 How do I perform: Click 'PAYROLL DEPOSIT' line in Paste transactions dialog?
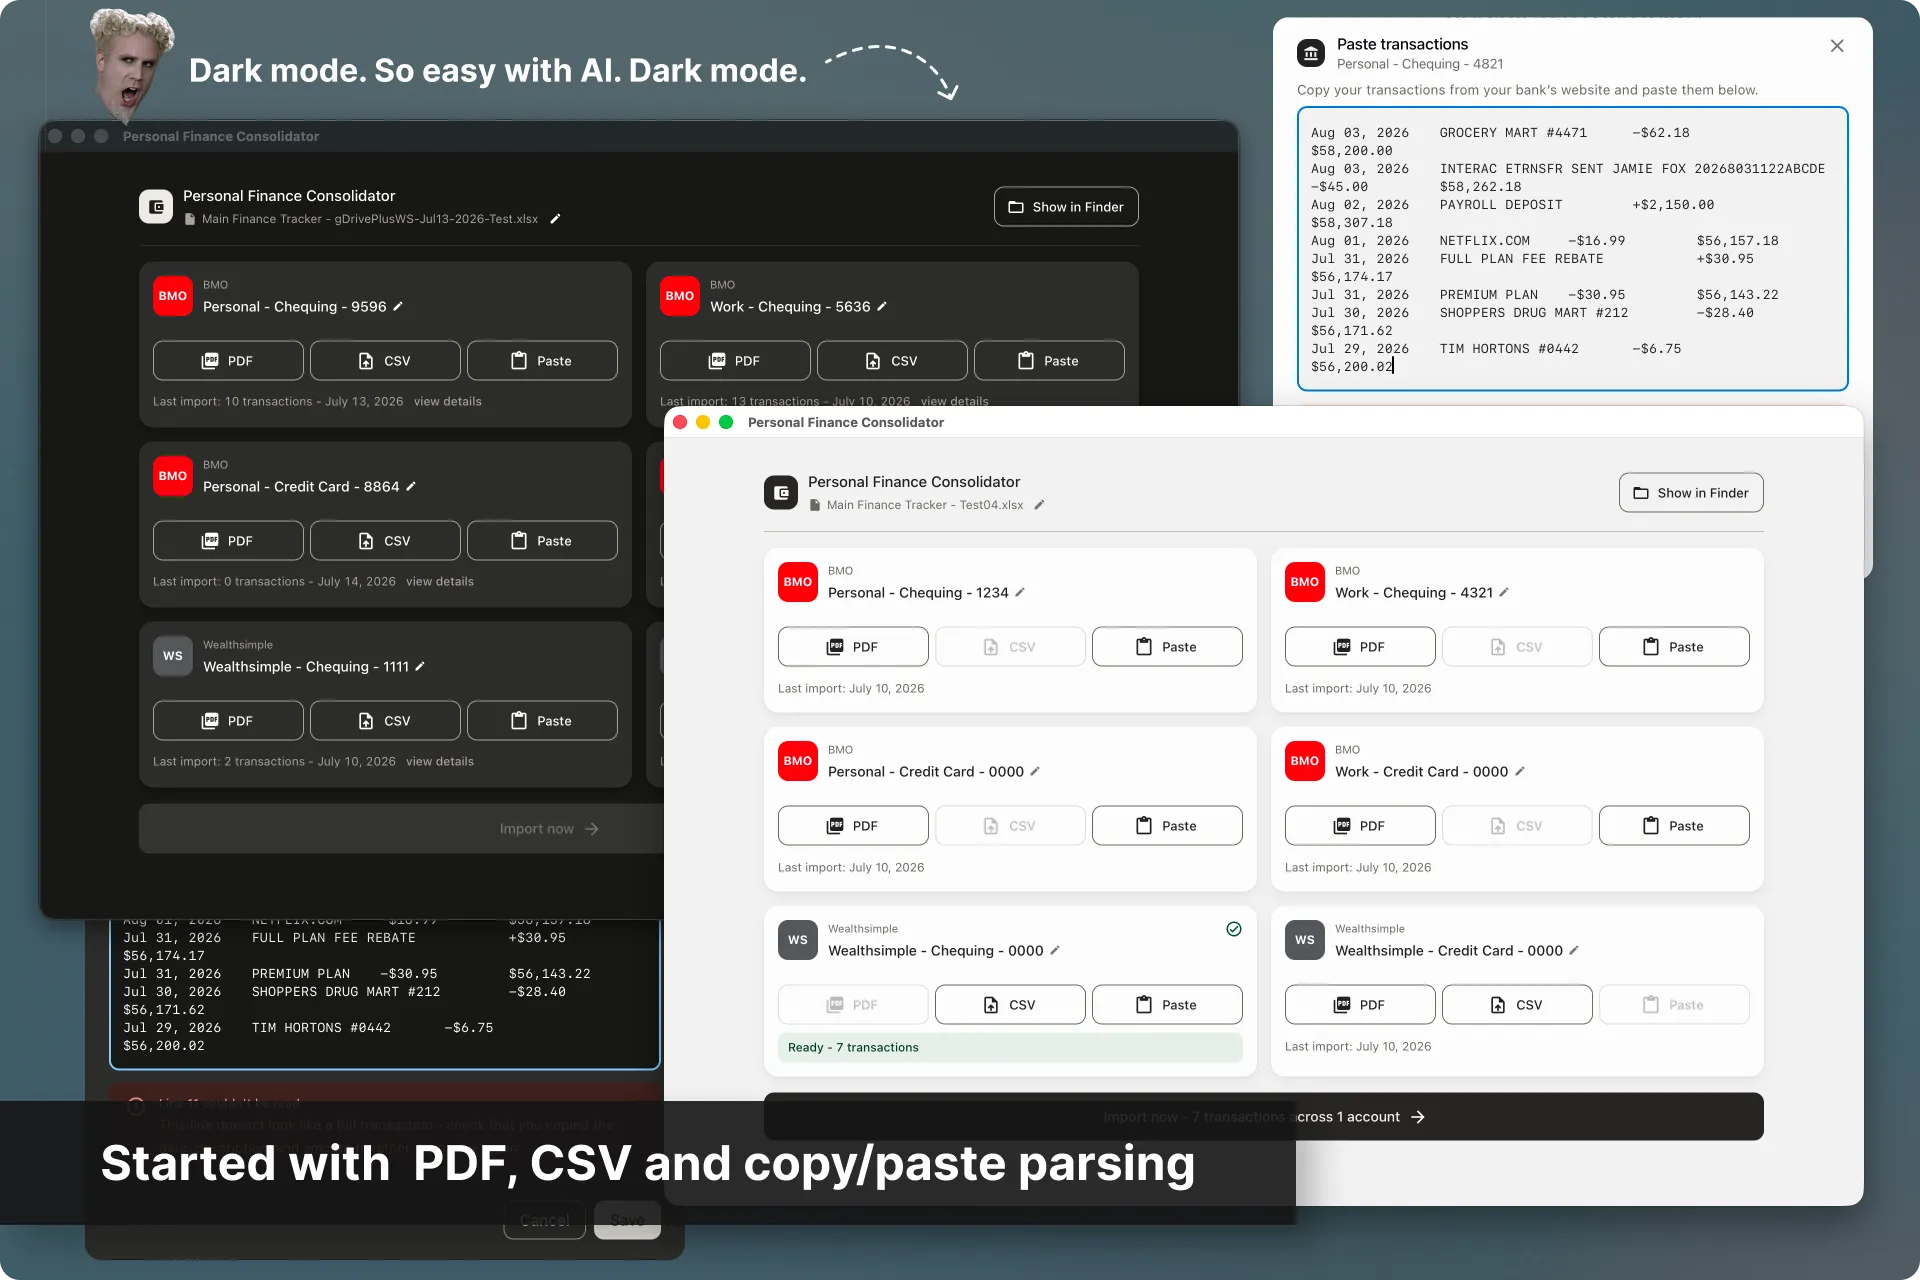pos(1501,205)
